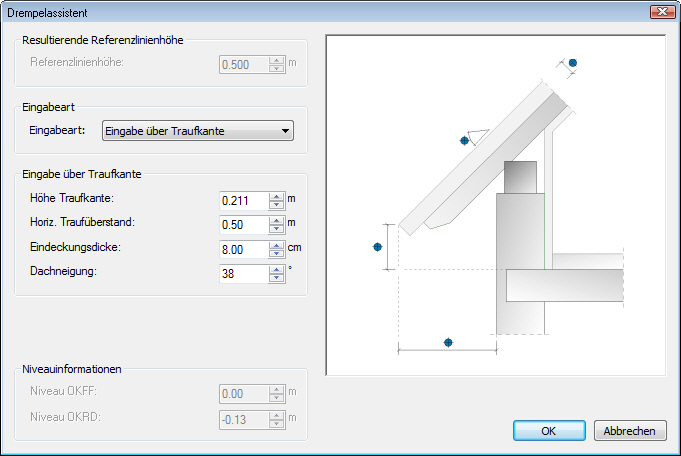Click the blue covering thickness marker
The width and height of the screenshot is (681, 456).
[x=573, y=63]
